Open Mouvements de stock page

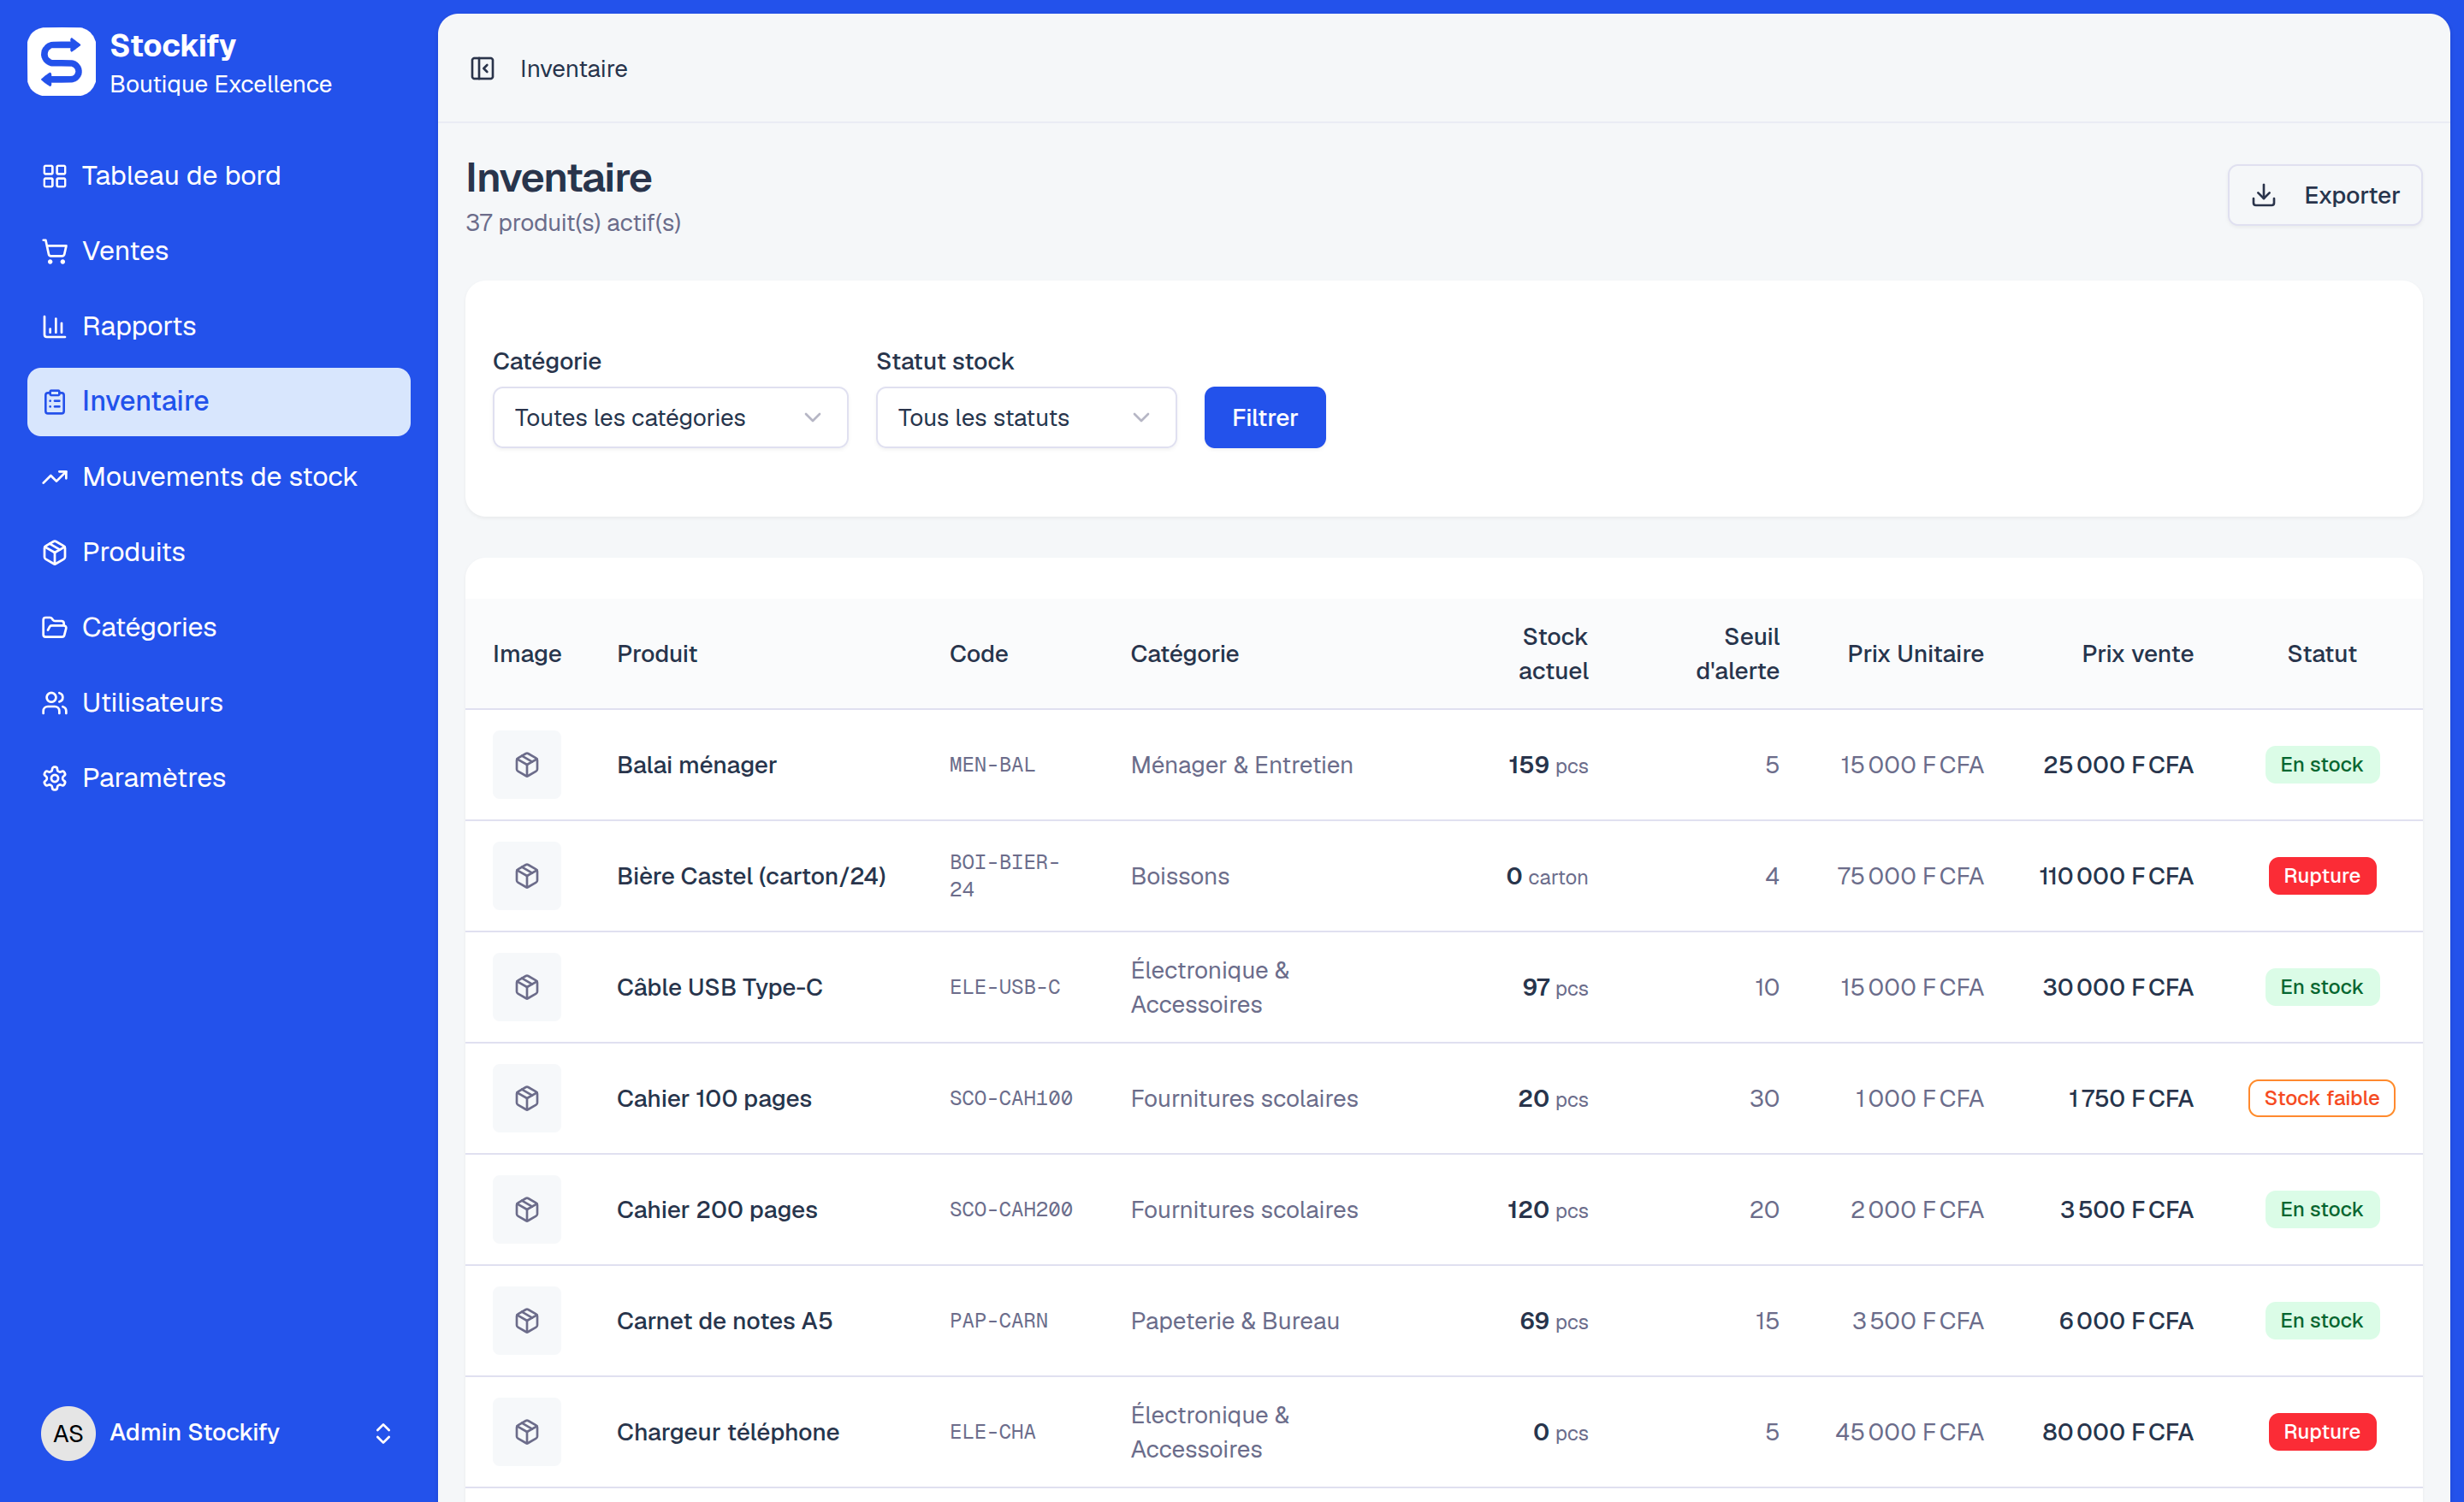point(218,477)
